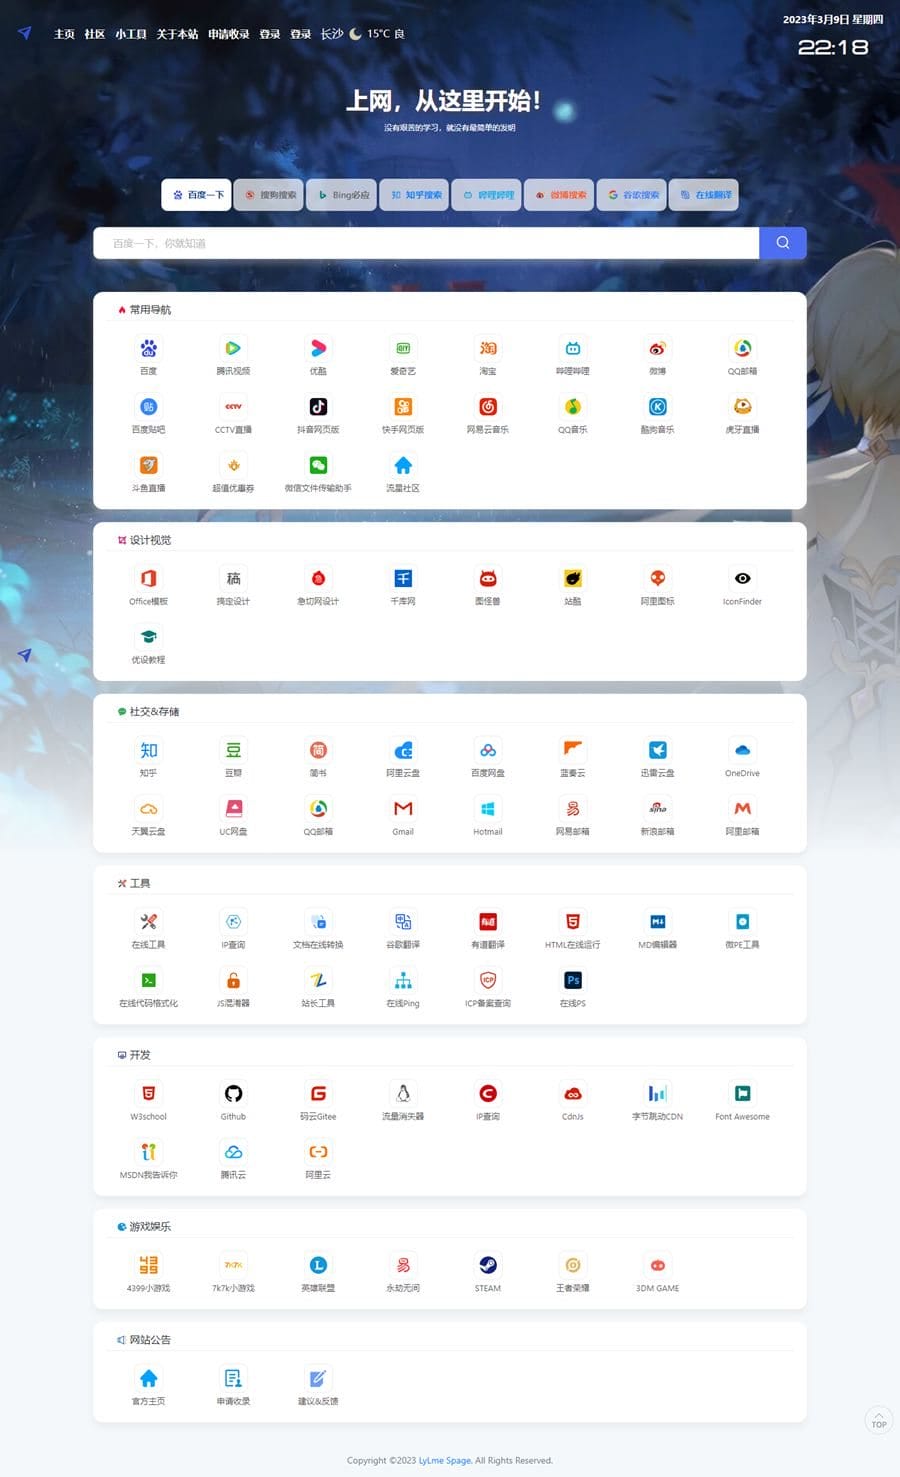Open 知乎 shortcut
The image size is (900, 1477).
click(x=148, y=757)
